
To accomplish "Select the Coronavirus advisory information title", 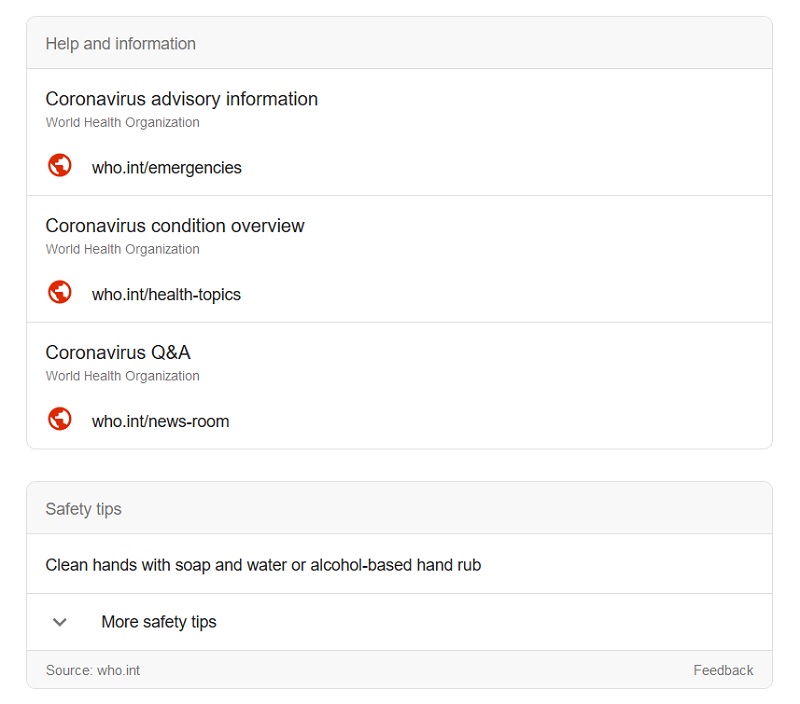I will point(181,99).
